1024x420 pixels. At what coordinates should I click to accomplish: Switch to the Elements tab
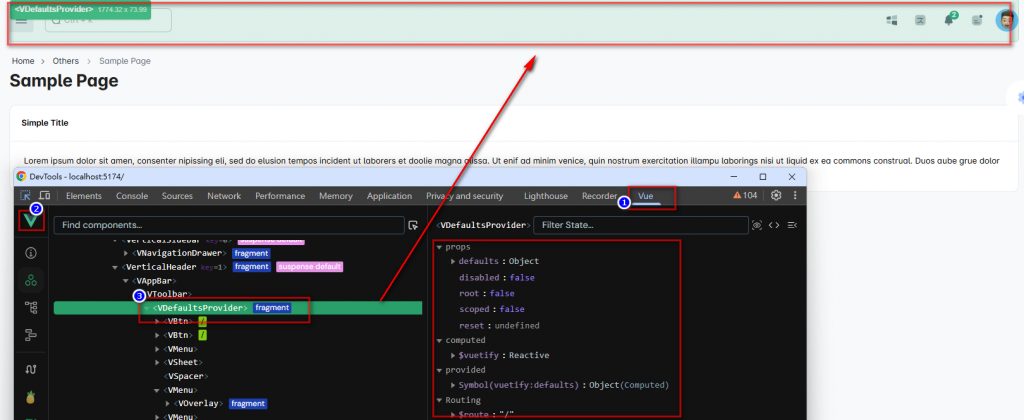click(x=84, y=196)
